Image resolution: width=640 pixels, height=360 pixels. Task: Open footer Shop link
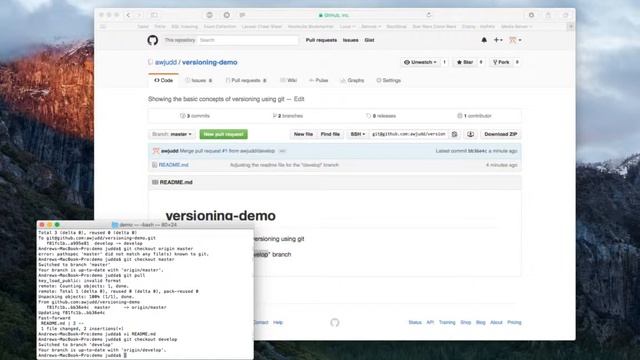(466, 322)
